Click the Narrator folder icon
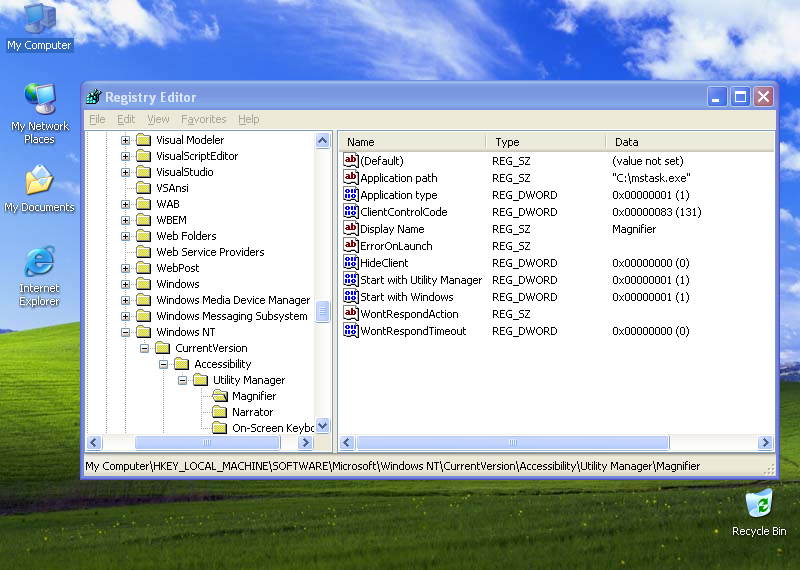Image resolution: width=800 pixels, height=570 pixels. coord(219,412)
